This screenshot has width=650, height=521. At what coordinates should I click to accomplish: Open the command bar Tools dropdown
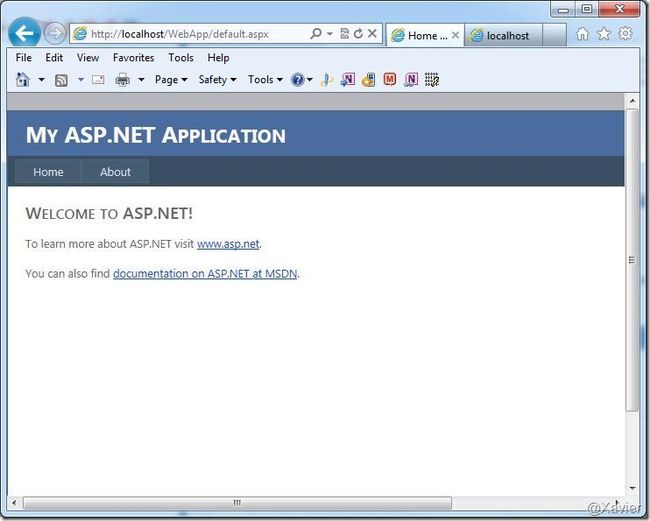point(265,79)
